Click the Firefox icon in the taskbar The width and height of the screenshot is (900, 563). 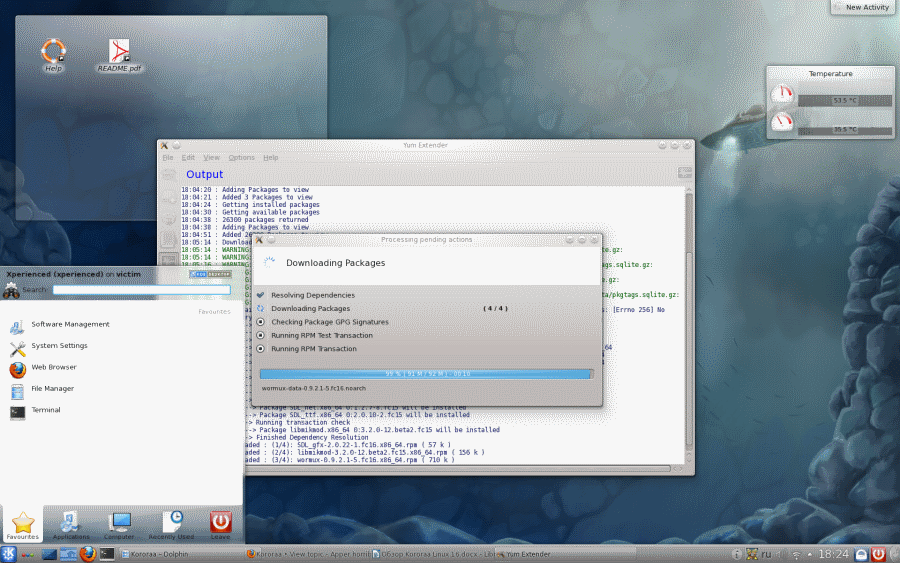[x=87, y=554]
